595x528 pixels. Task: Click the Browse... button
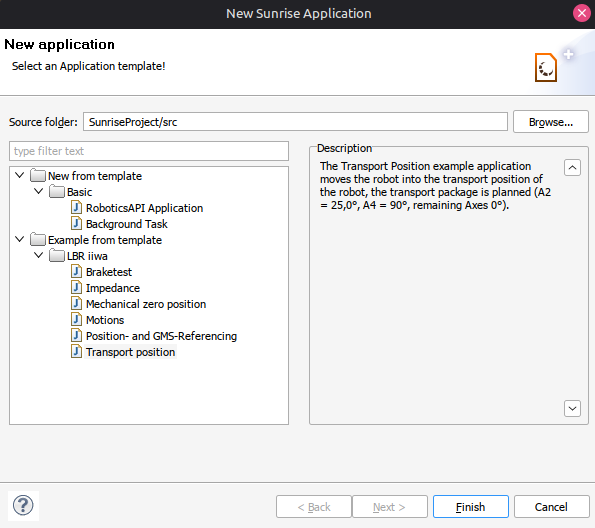551,122
